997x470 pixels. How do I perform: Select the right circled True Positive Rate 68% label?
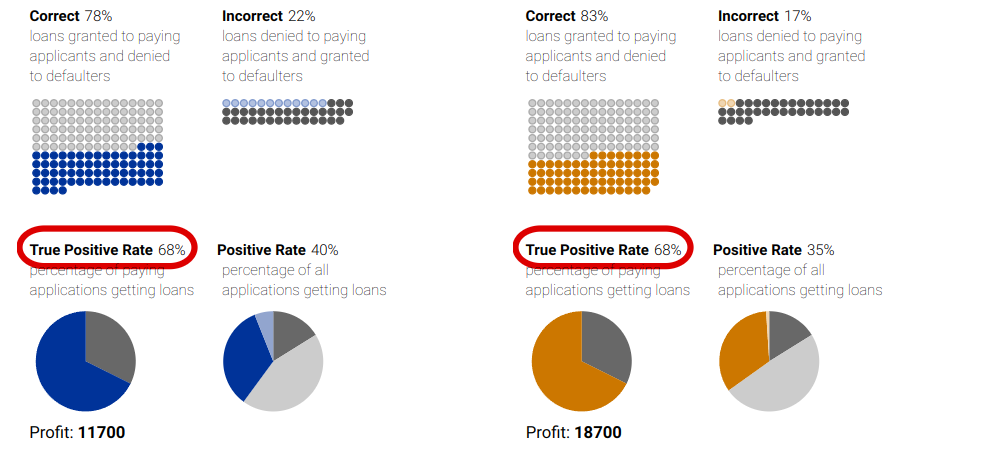coord(603,250)
